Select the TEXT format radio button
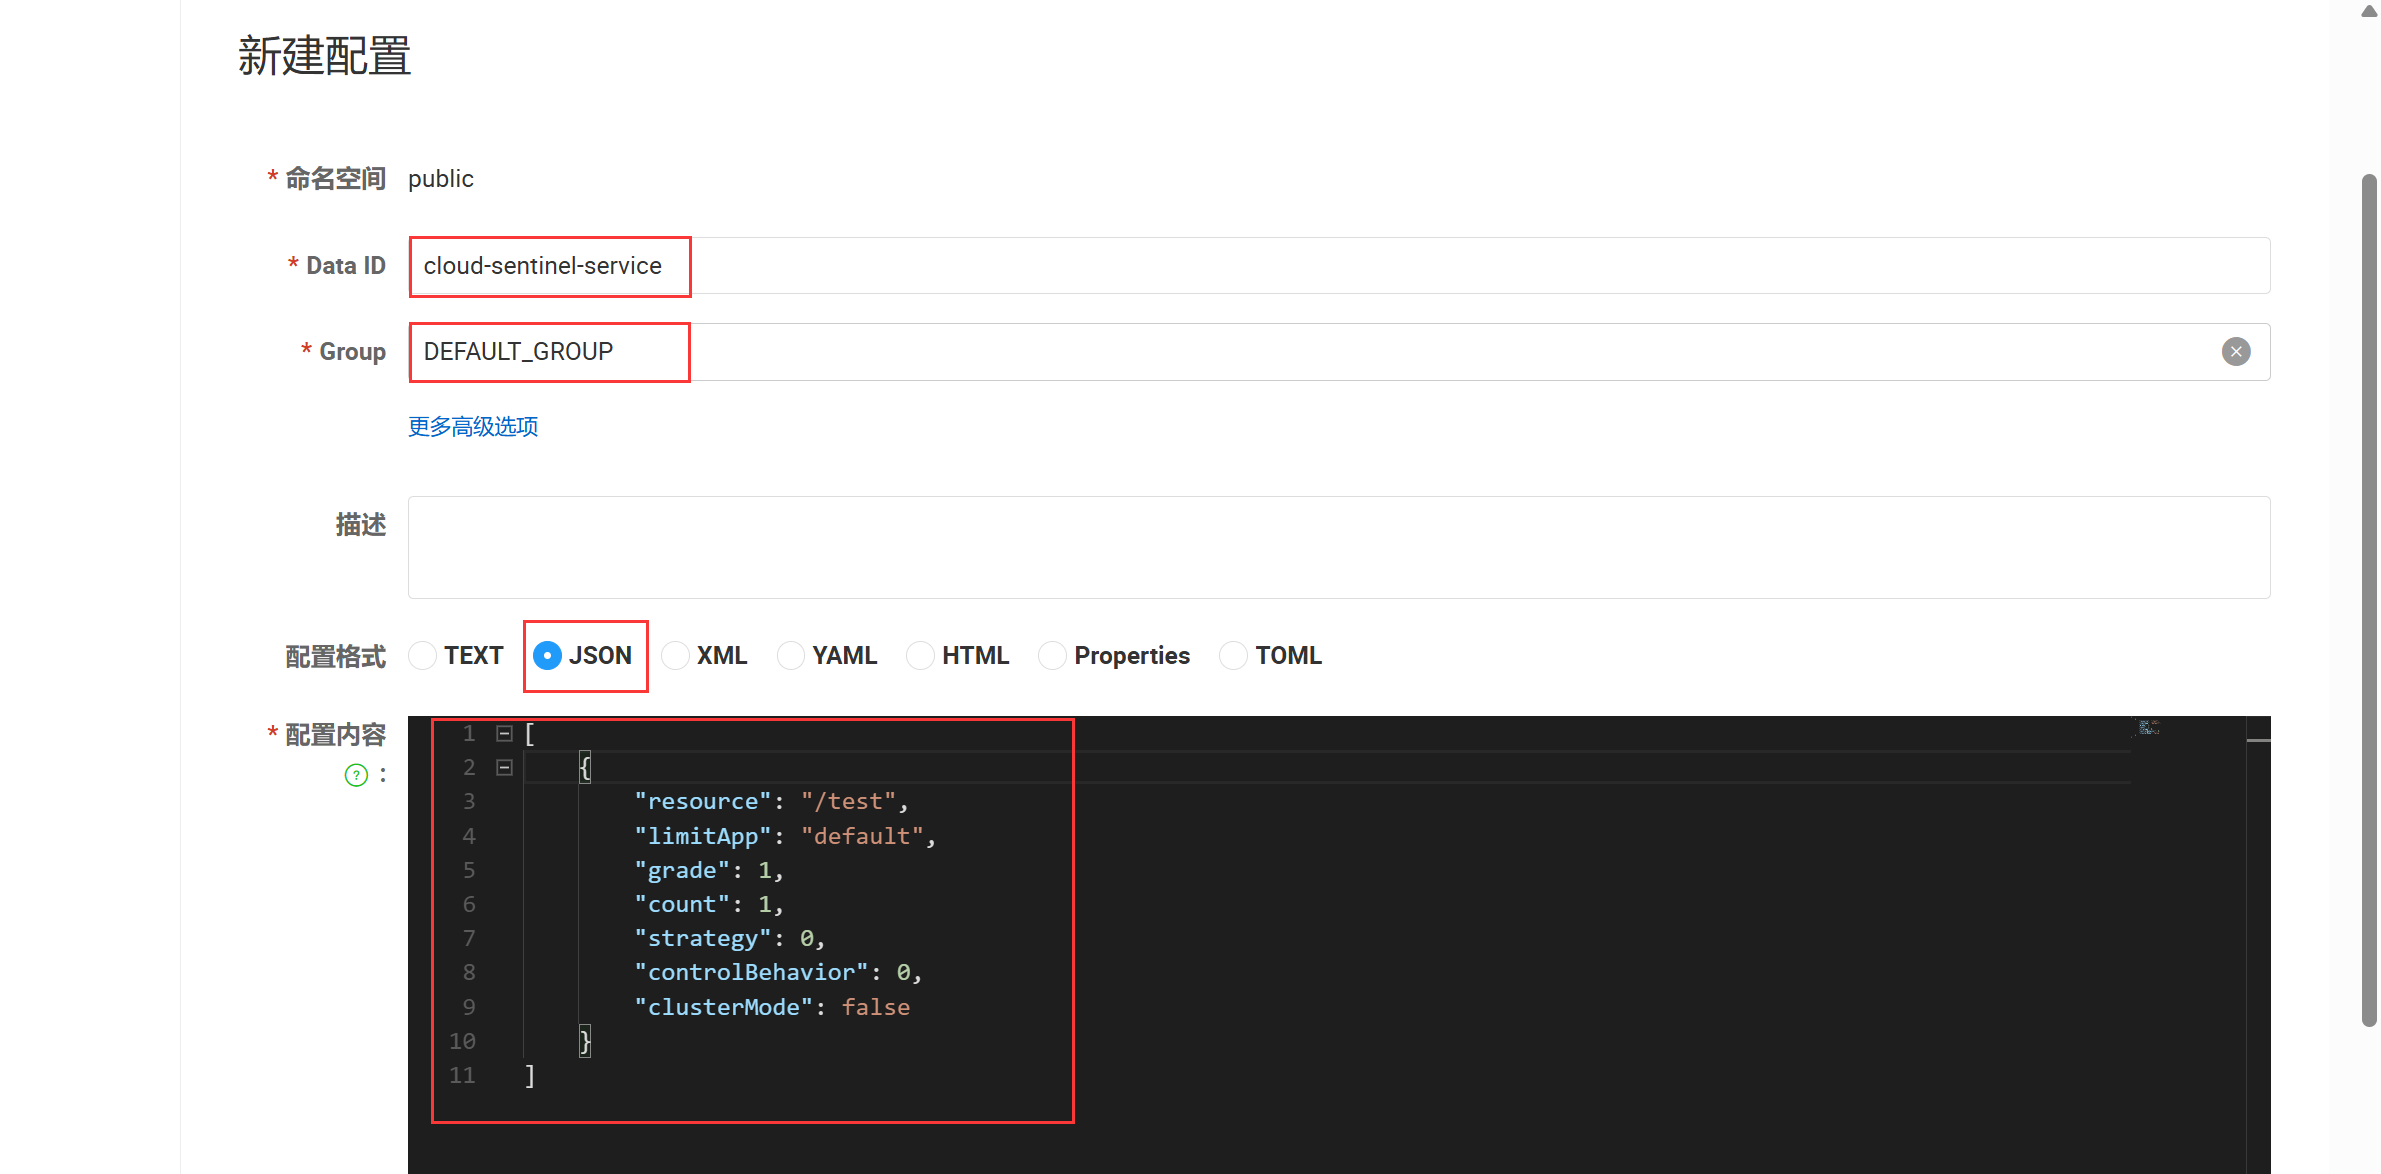2381x1174 pixels. pyautogui.click(x=423, y=656)
